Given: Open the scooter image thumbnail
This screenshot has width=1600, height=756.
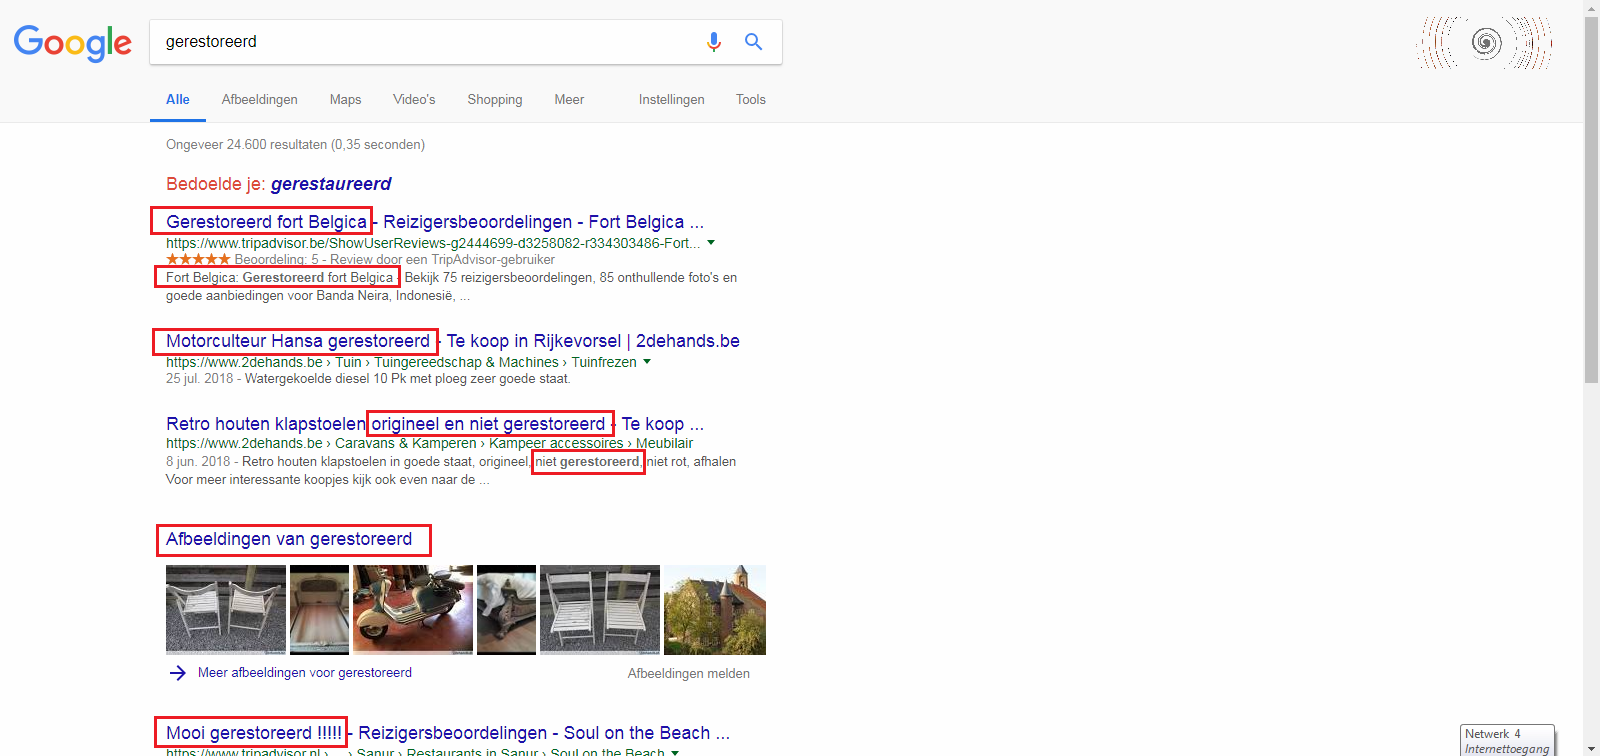Looking at the screenshot, I should click(412, 609).
